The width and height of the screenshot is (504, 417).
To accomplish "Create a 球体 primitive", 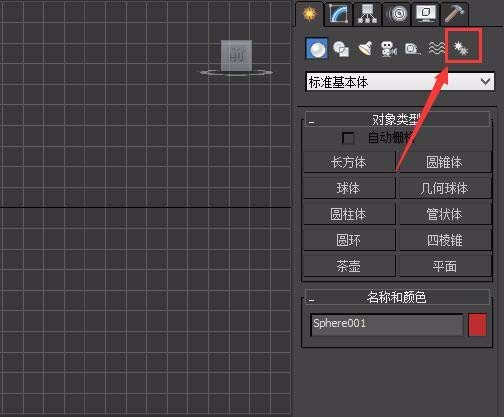I will (x=349, y=188).
